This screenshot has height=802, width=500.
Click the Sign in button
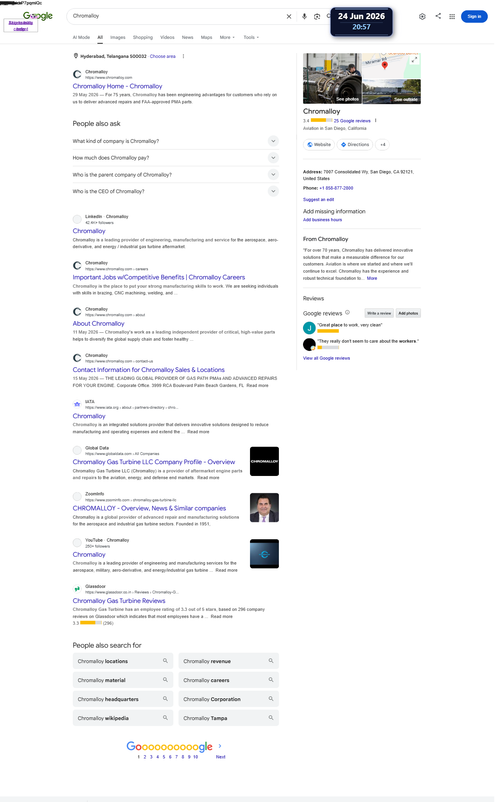(474, 16)
